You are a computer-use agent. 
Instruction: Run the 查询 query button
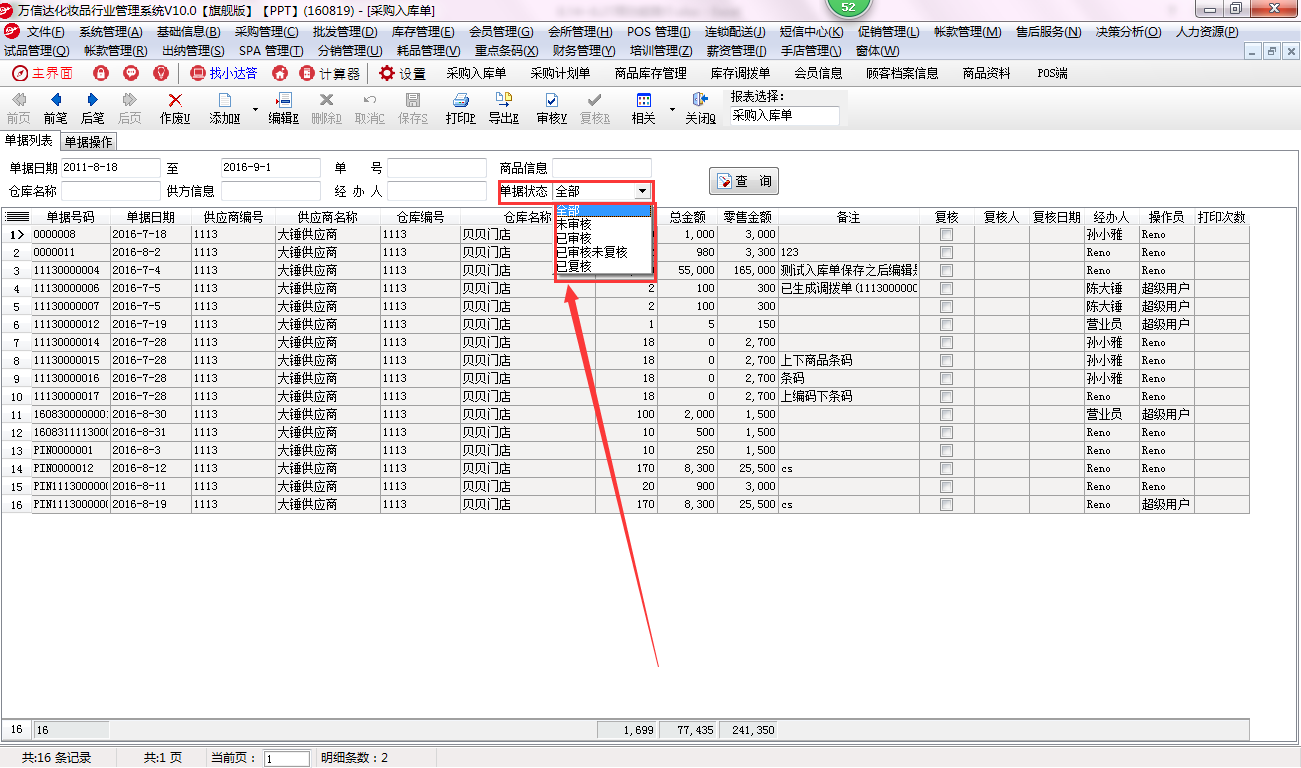[744, 181]
